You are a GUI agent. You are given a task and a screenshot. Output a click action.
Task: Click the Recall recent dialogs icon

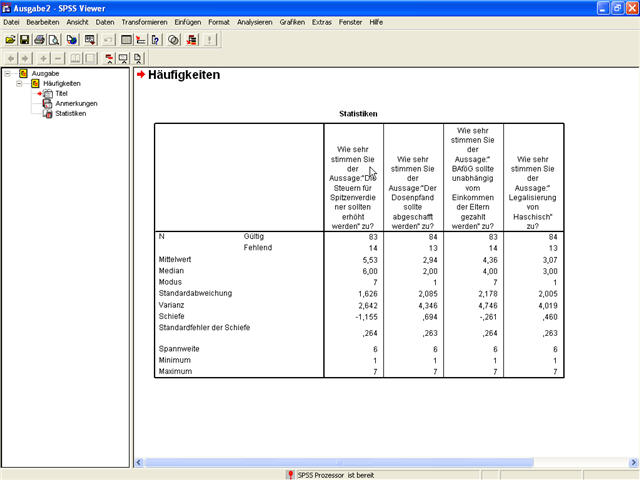tap(90, 40)
